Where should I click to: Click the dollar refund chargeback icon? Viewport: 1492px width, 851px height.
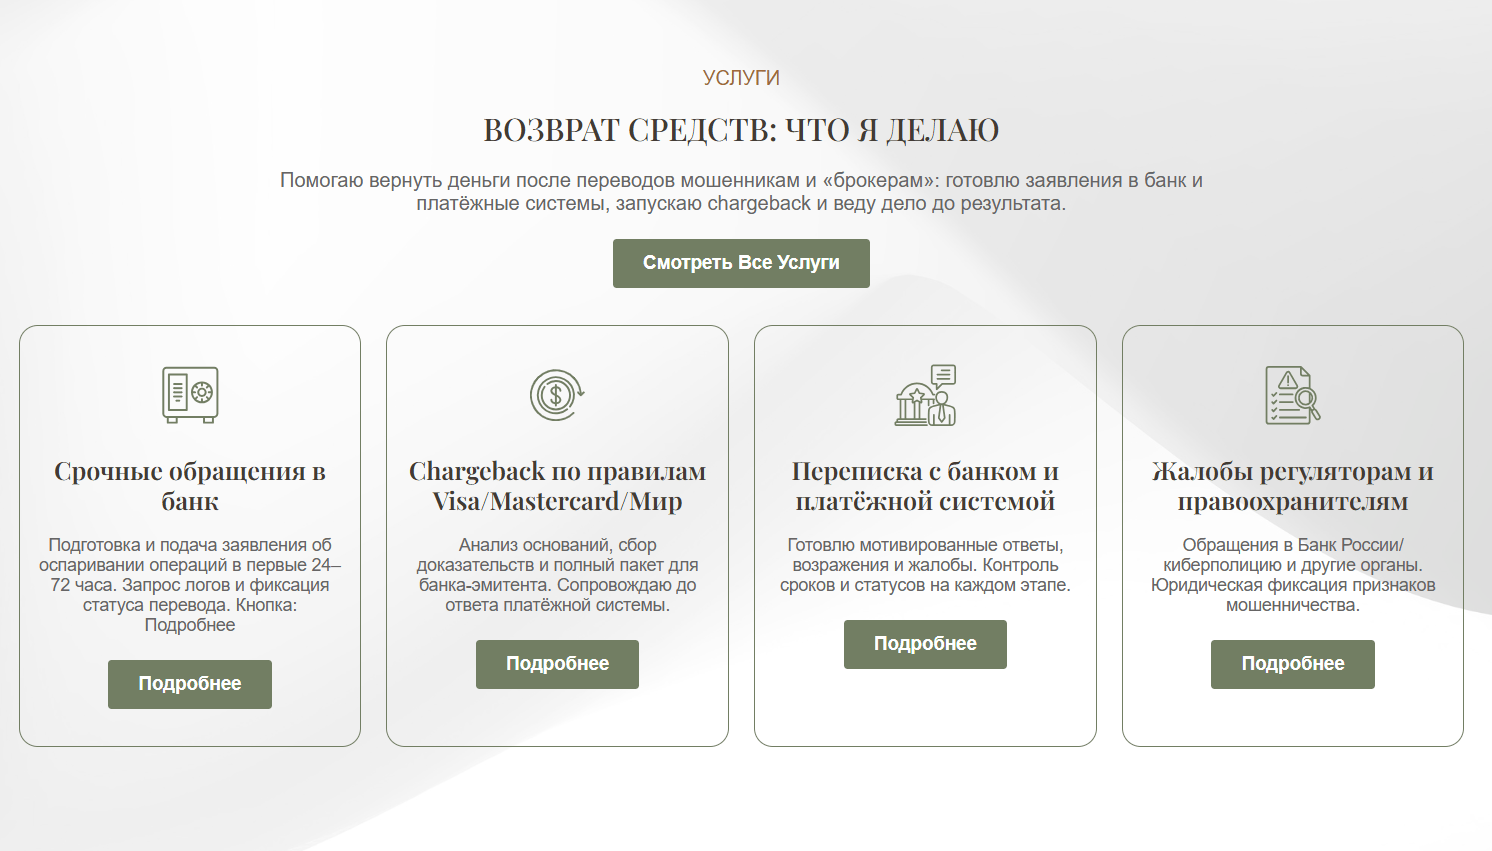point(557,394)
